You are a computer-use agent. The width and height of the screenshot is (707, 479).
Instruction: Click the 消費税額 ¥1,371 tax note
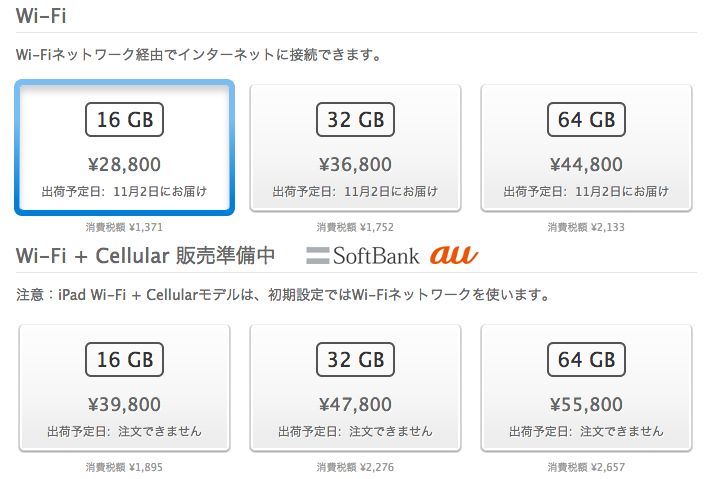tap(124, 227)
